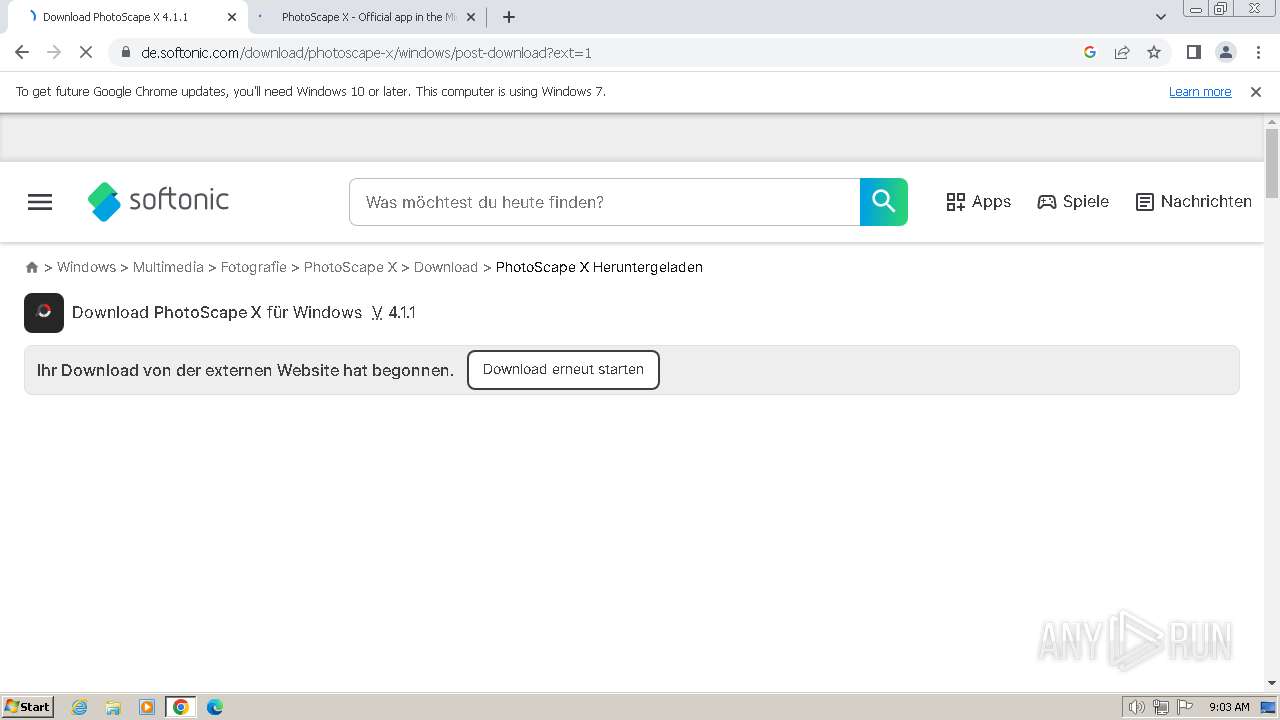Open media player from taskbar

point(147,707)
